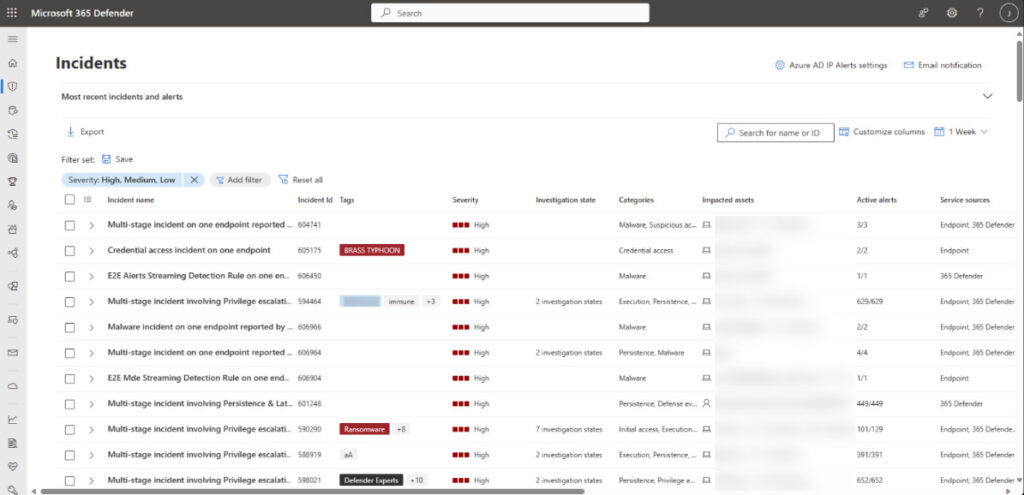
Task: Open Azure AD IP Alerts settings
Action: pos(831,65)
